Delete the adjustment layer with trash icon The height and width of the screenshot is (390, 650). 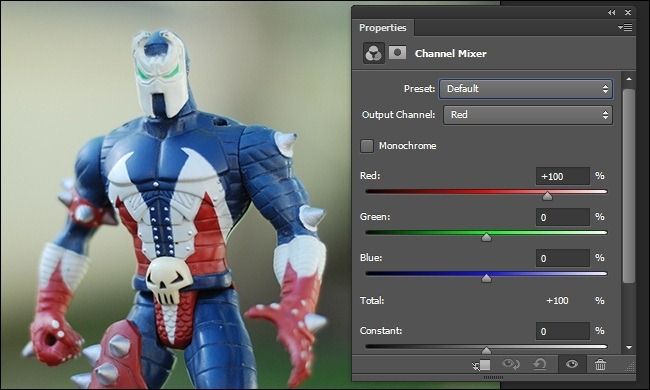[x=600, y=365]
